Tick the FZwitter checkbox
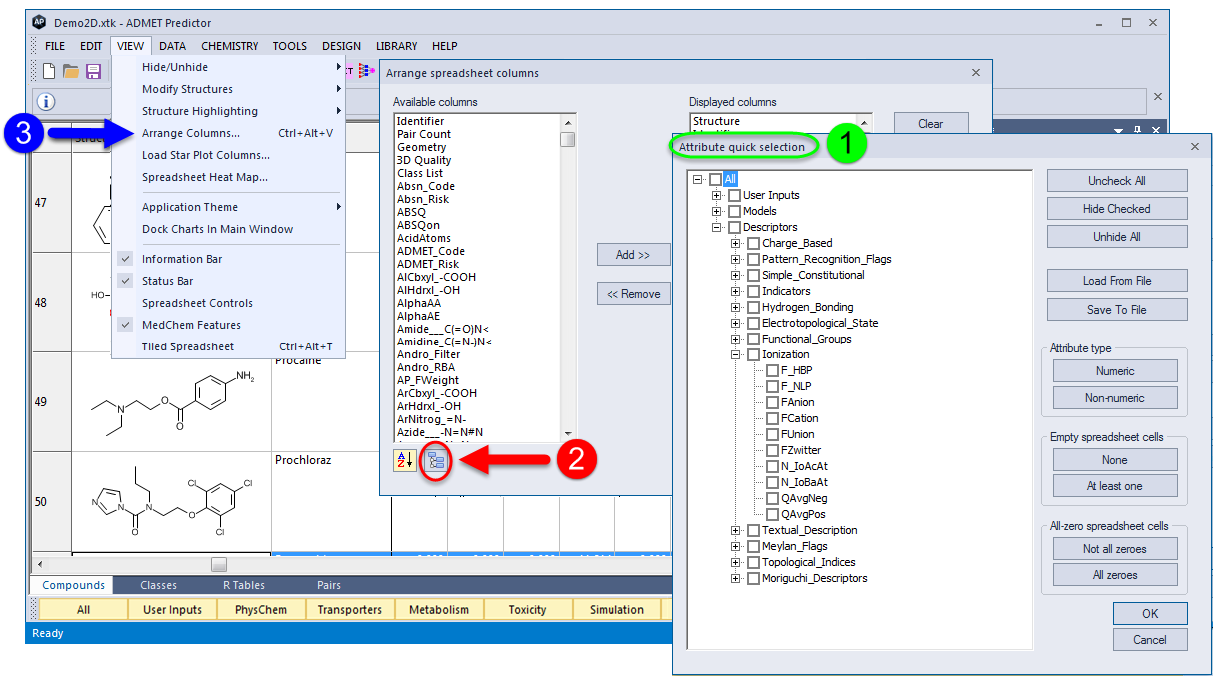This screenshot has height=687, width=1223. 772,450
